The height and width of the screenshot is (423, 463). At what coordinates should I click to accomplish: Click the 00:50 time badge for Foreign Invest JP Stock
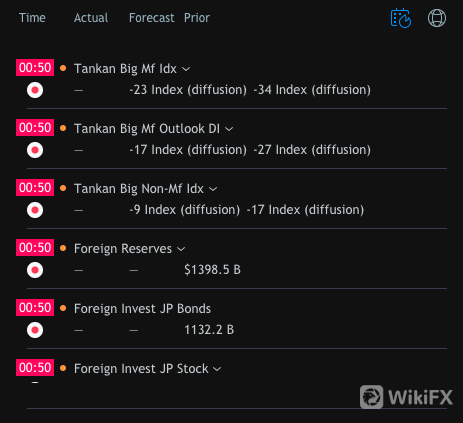35,368
